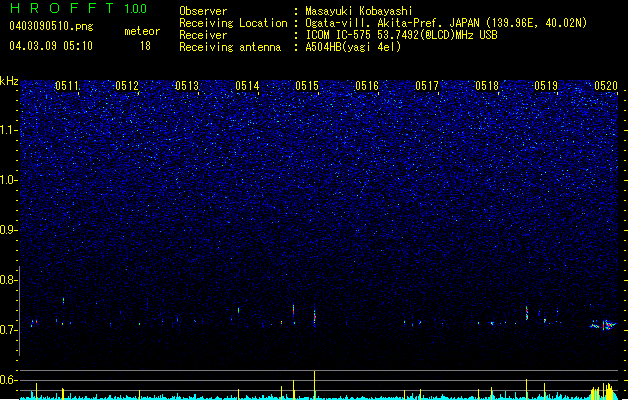Click observer name Masayuki Kobayashi
The width and height of the screenshot is (629, 400).
pyautogui.click(x=359, y=11)
